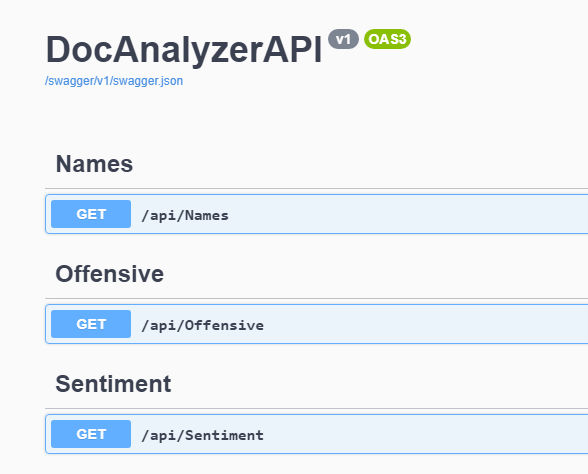Select the /api/Names path text
Screen dimensions: 588x474
pos(185,216)
